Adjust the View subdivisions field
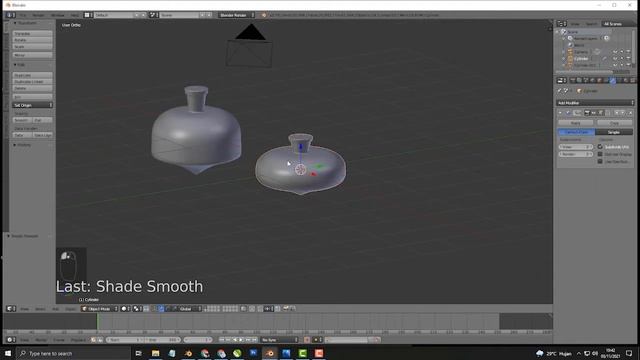Screen dimensions: 640x360 click(x=576, y=147)
